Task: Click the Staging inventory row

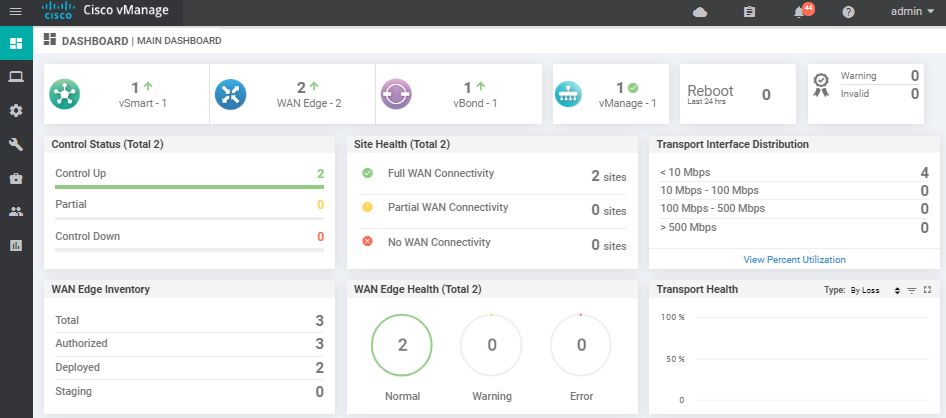Action: (x=189, y=391)
